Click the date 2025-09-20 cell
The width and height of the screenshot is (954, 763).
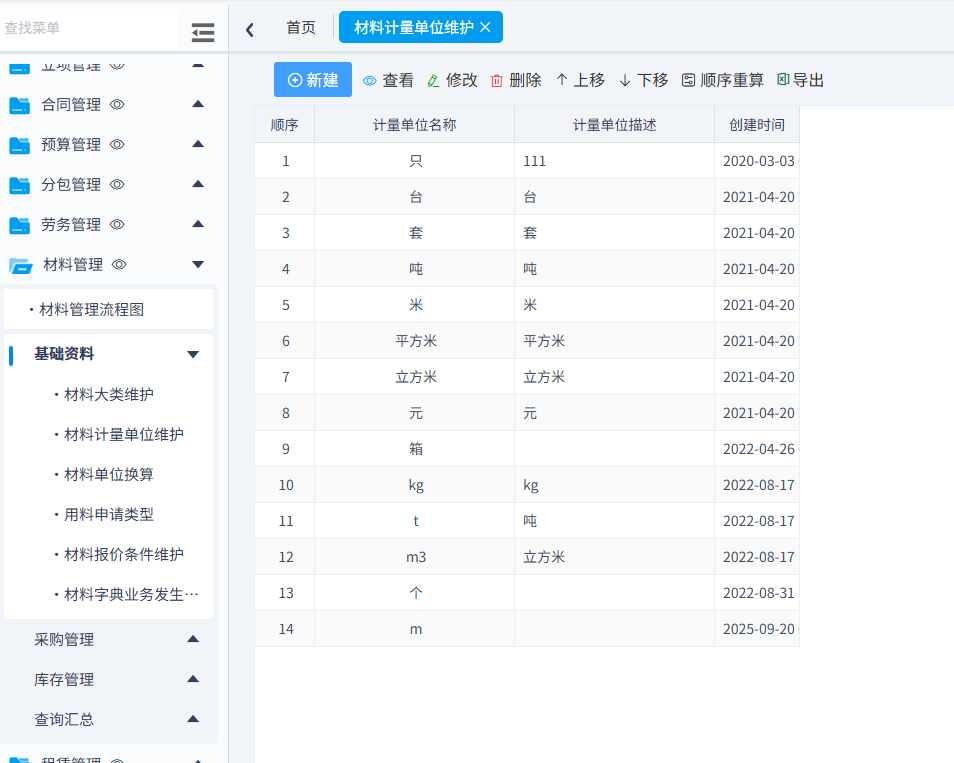pos(759,629)
